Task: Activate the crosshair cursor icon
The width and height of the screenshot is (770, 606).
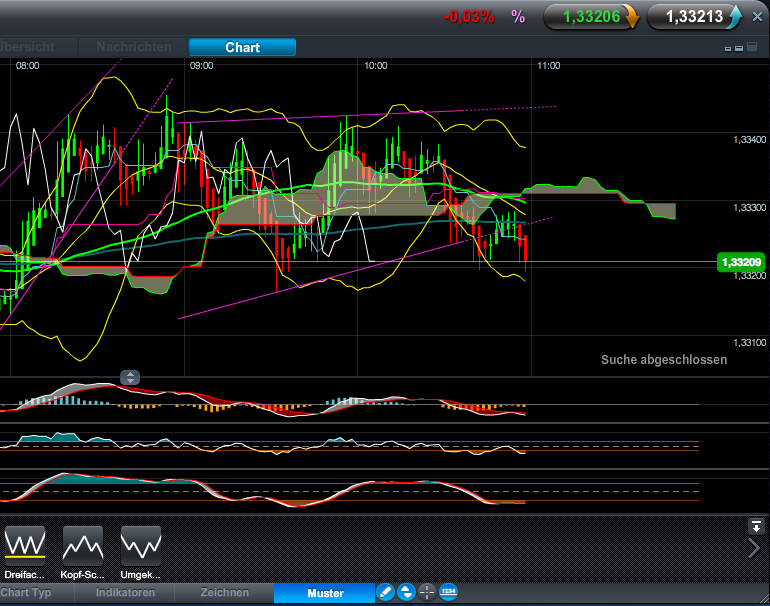Action: click(x=427, y=593)
